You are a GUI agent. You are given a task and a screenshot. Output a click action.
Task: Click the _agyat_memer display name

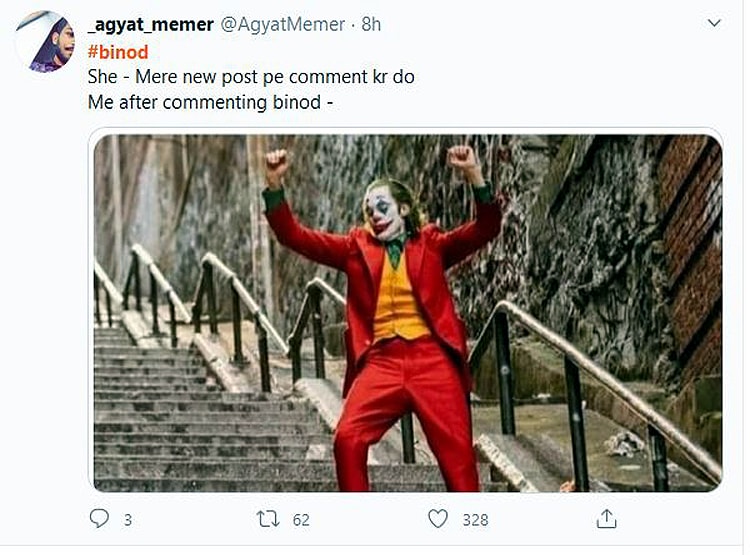point(150,24)
